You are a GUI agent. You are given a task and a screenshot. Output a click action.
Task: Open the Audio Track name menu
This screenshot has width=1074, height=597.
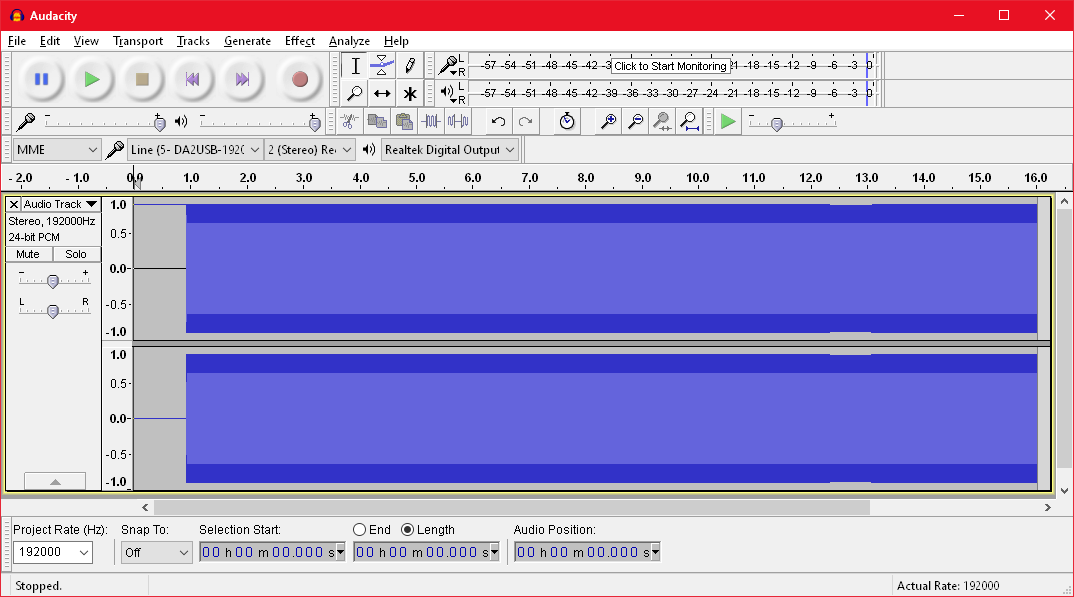pos(61,204)
